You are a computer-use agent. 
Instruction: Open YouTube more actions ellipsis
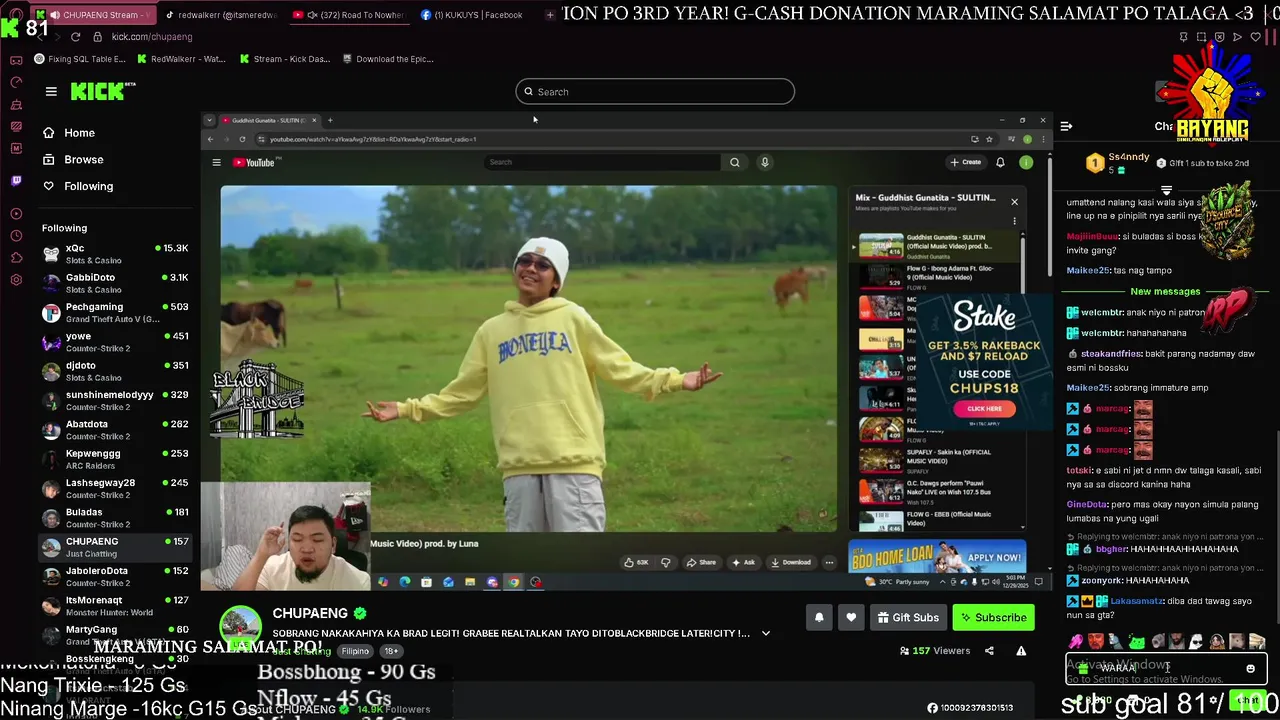click(829, 562)
